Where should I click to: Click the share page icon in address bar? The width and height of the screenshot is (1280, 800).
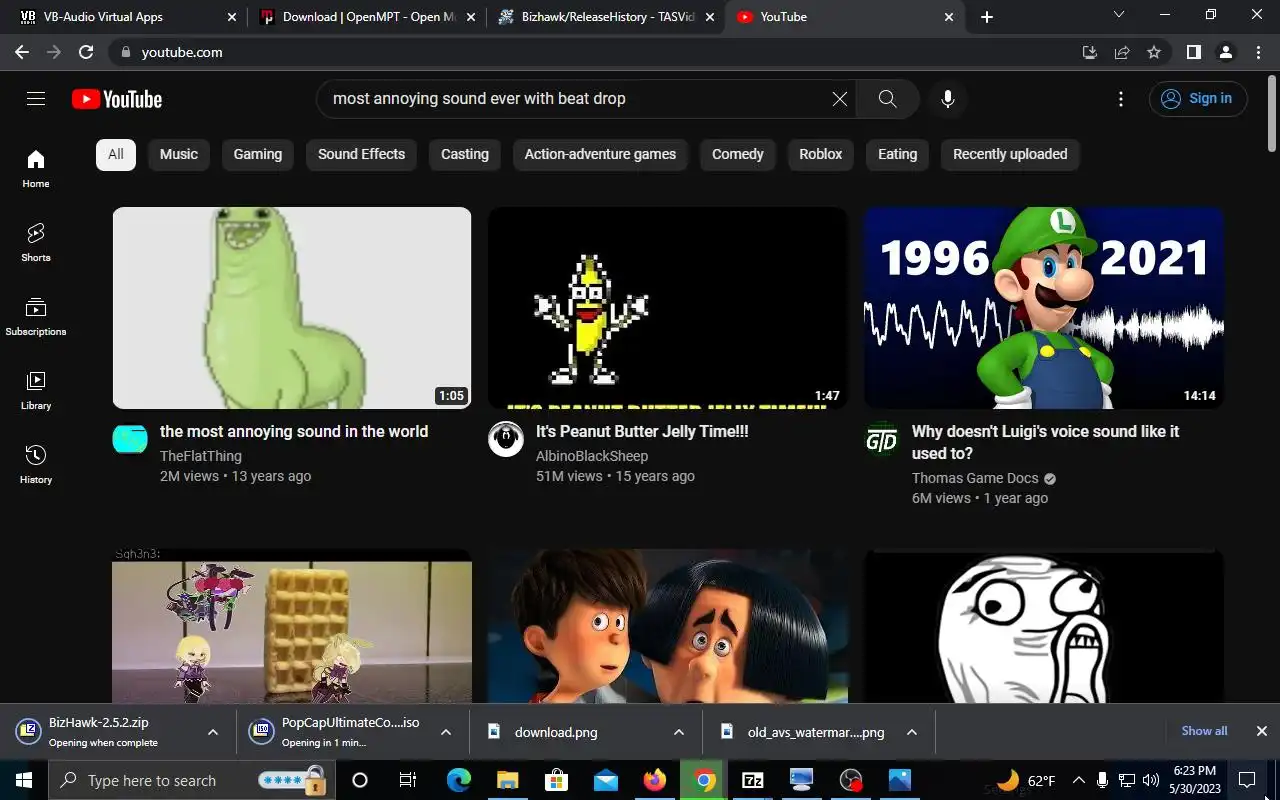tap(1122, 52)
